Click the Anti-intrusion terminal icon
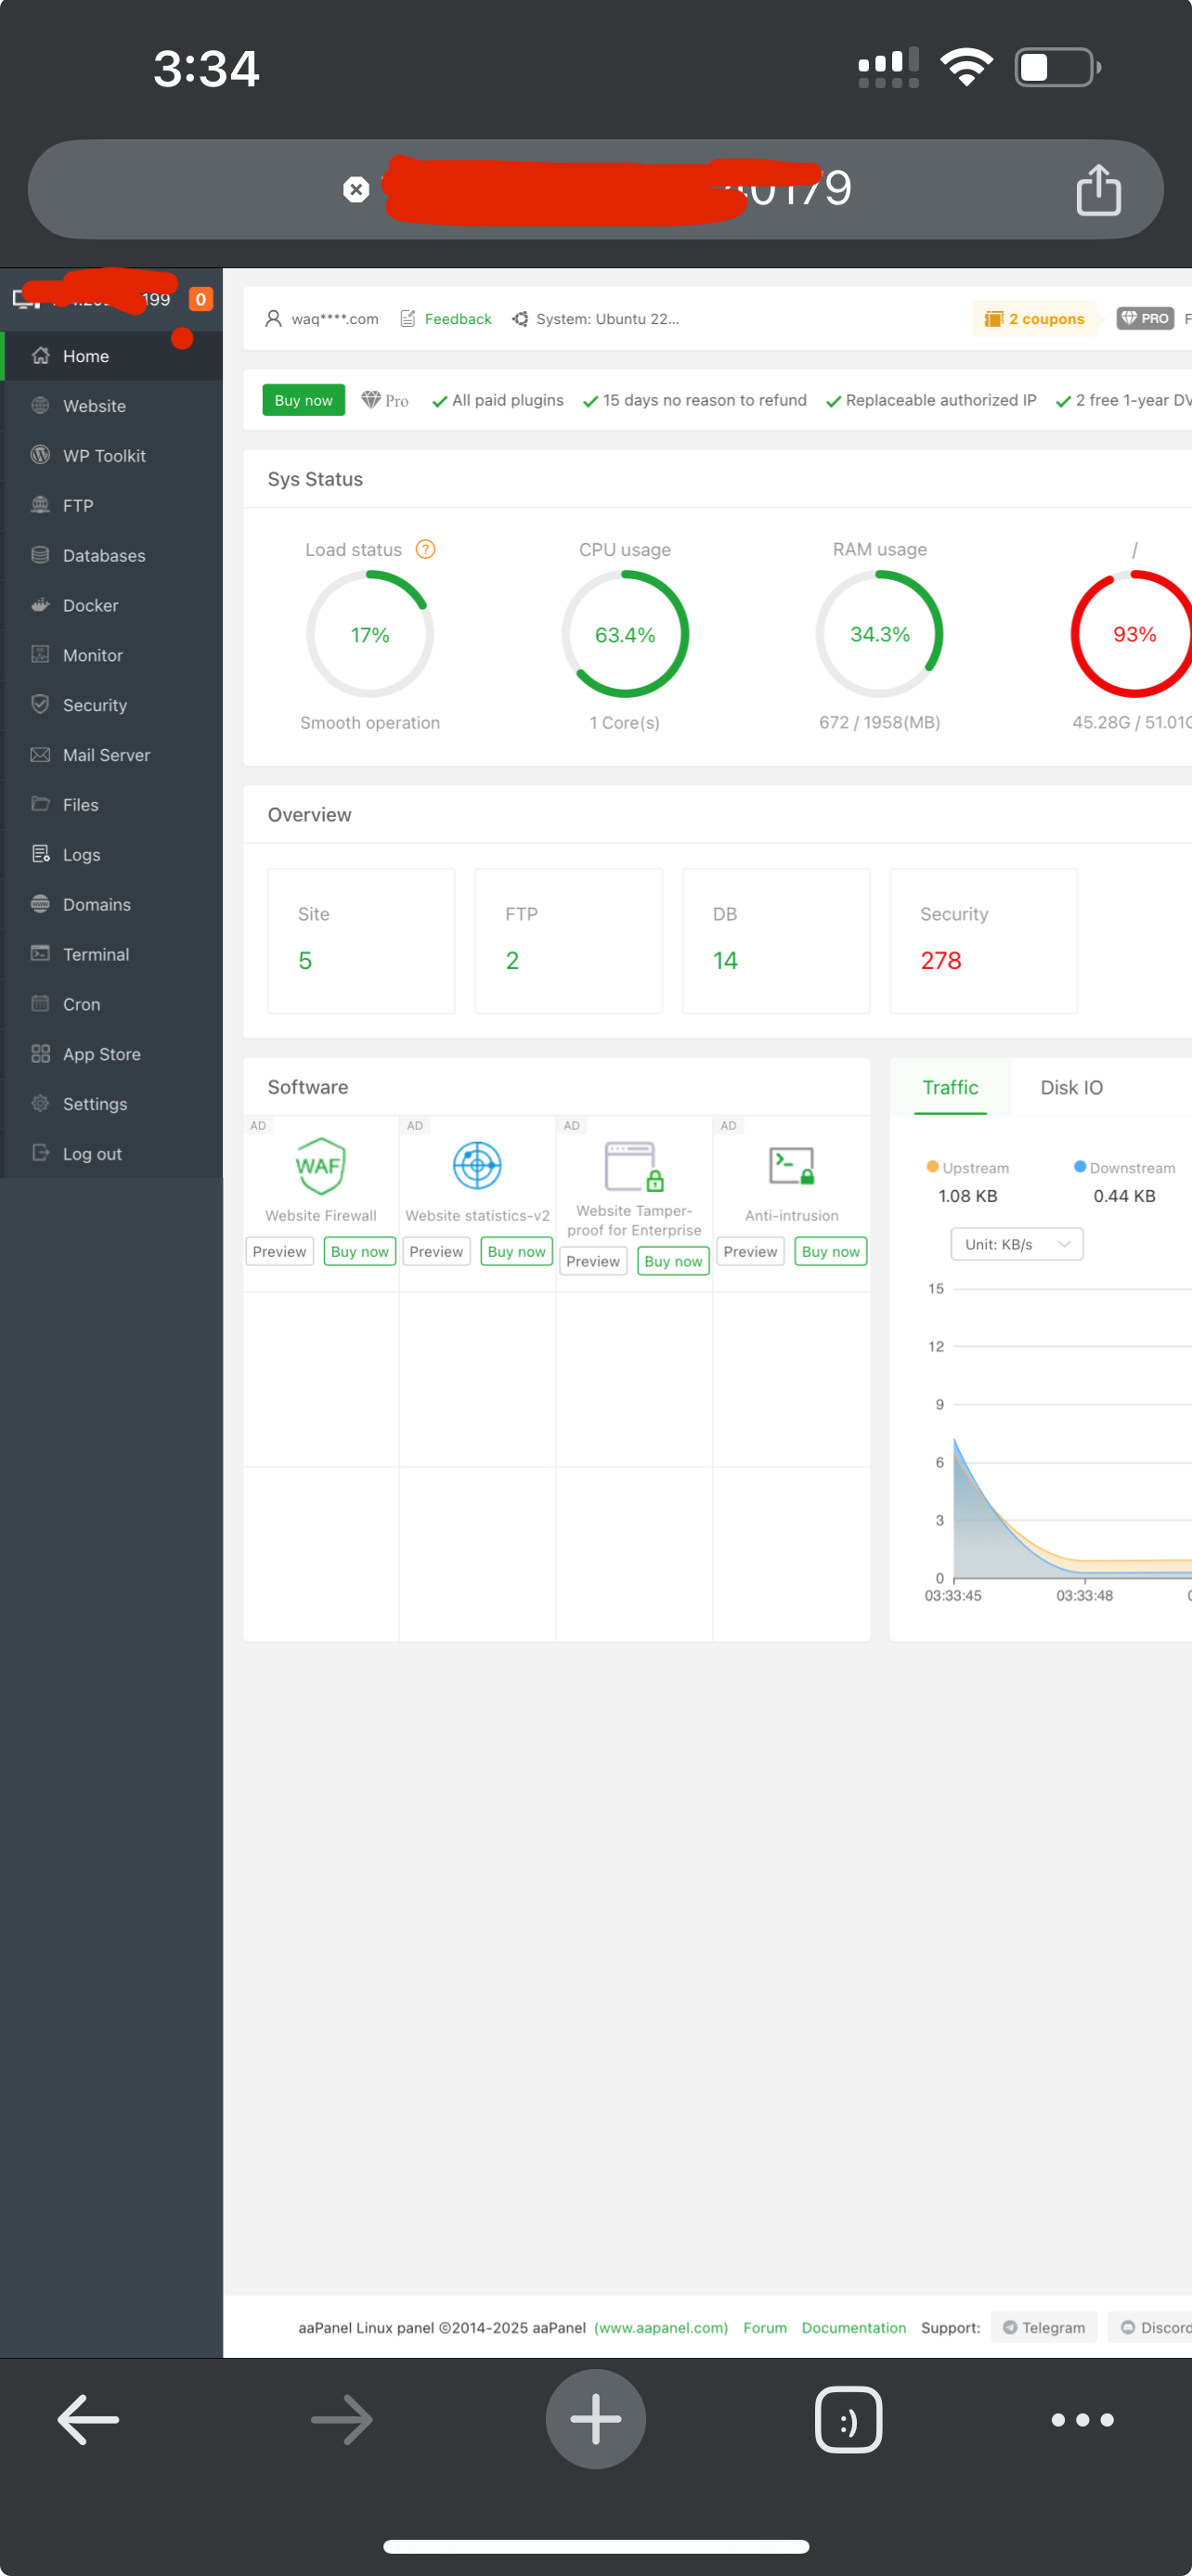 tap(791, 1166)
